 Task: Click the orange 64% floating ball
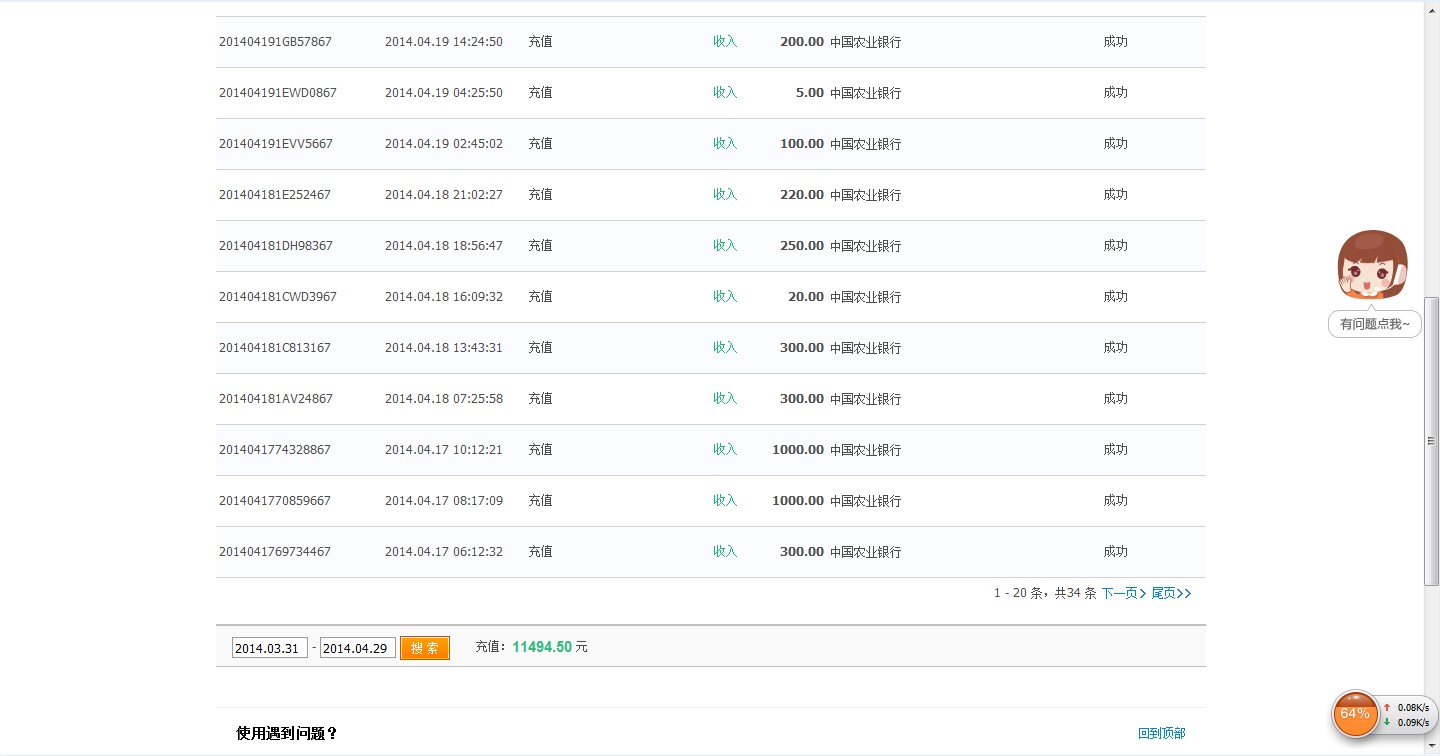tap(1355, 714)
